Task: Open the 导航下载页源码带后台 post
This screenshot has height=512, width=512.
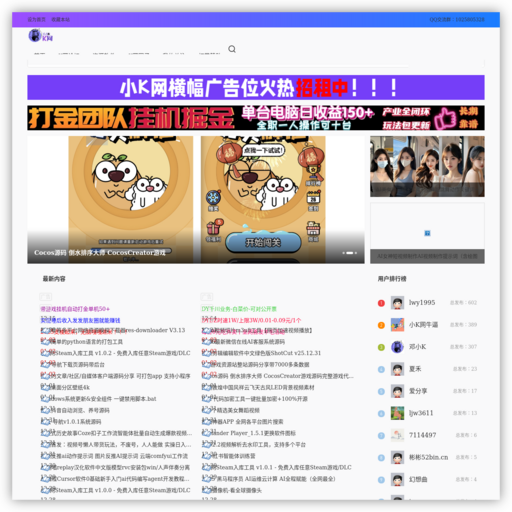Action: pyautogui.click(x=73, y=365)
